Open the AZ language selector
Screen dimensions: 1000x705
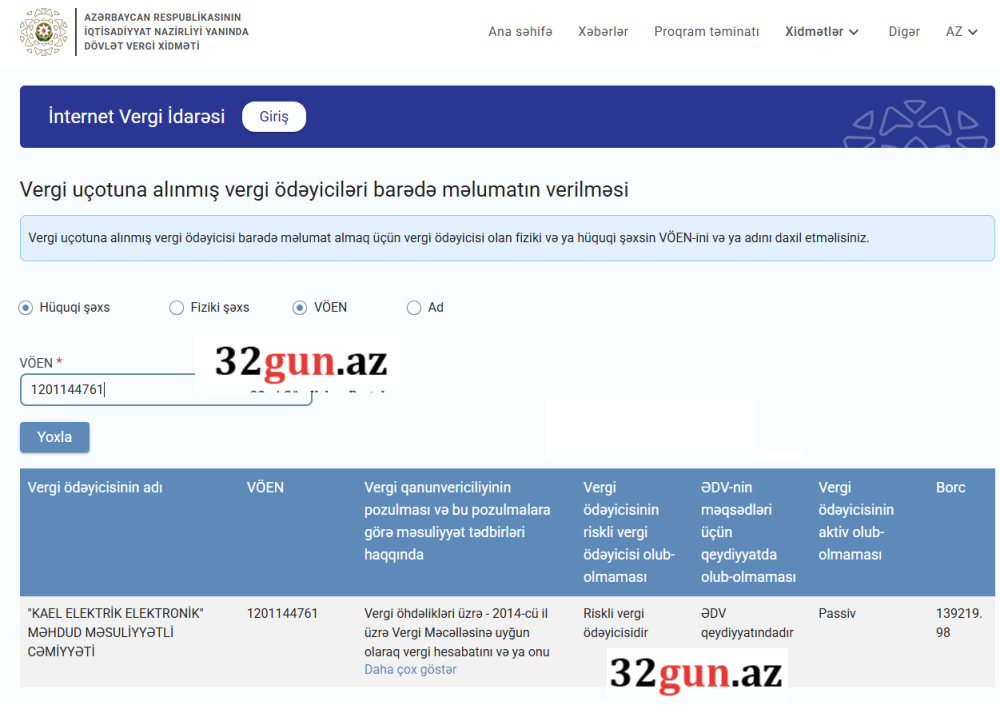click(961, 32)
